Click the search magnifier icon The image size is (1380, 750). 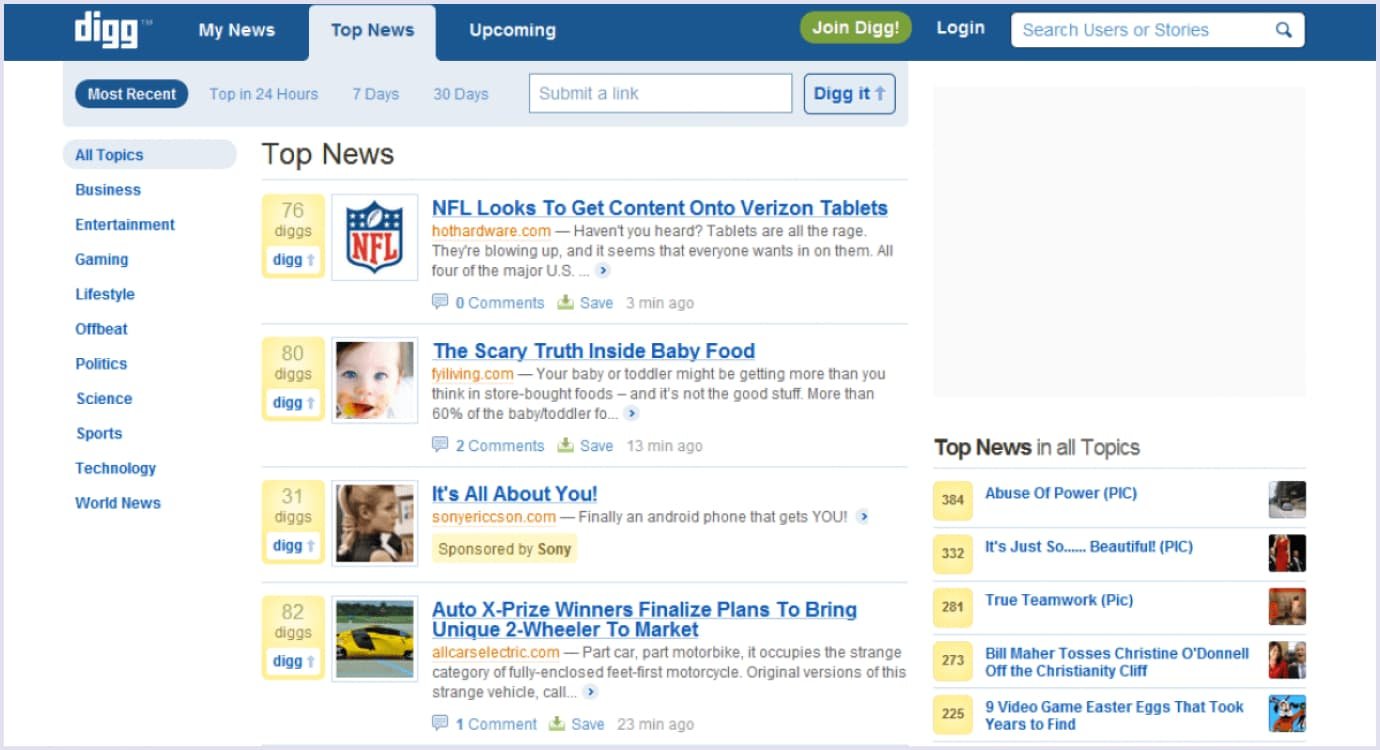point(1284,30)
